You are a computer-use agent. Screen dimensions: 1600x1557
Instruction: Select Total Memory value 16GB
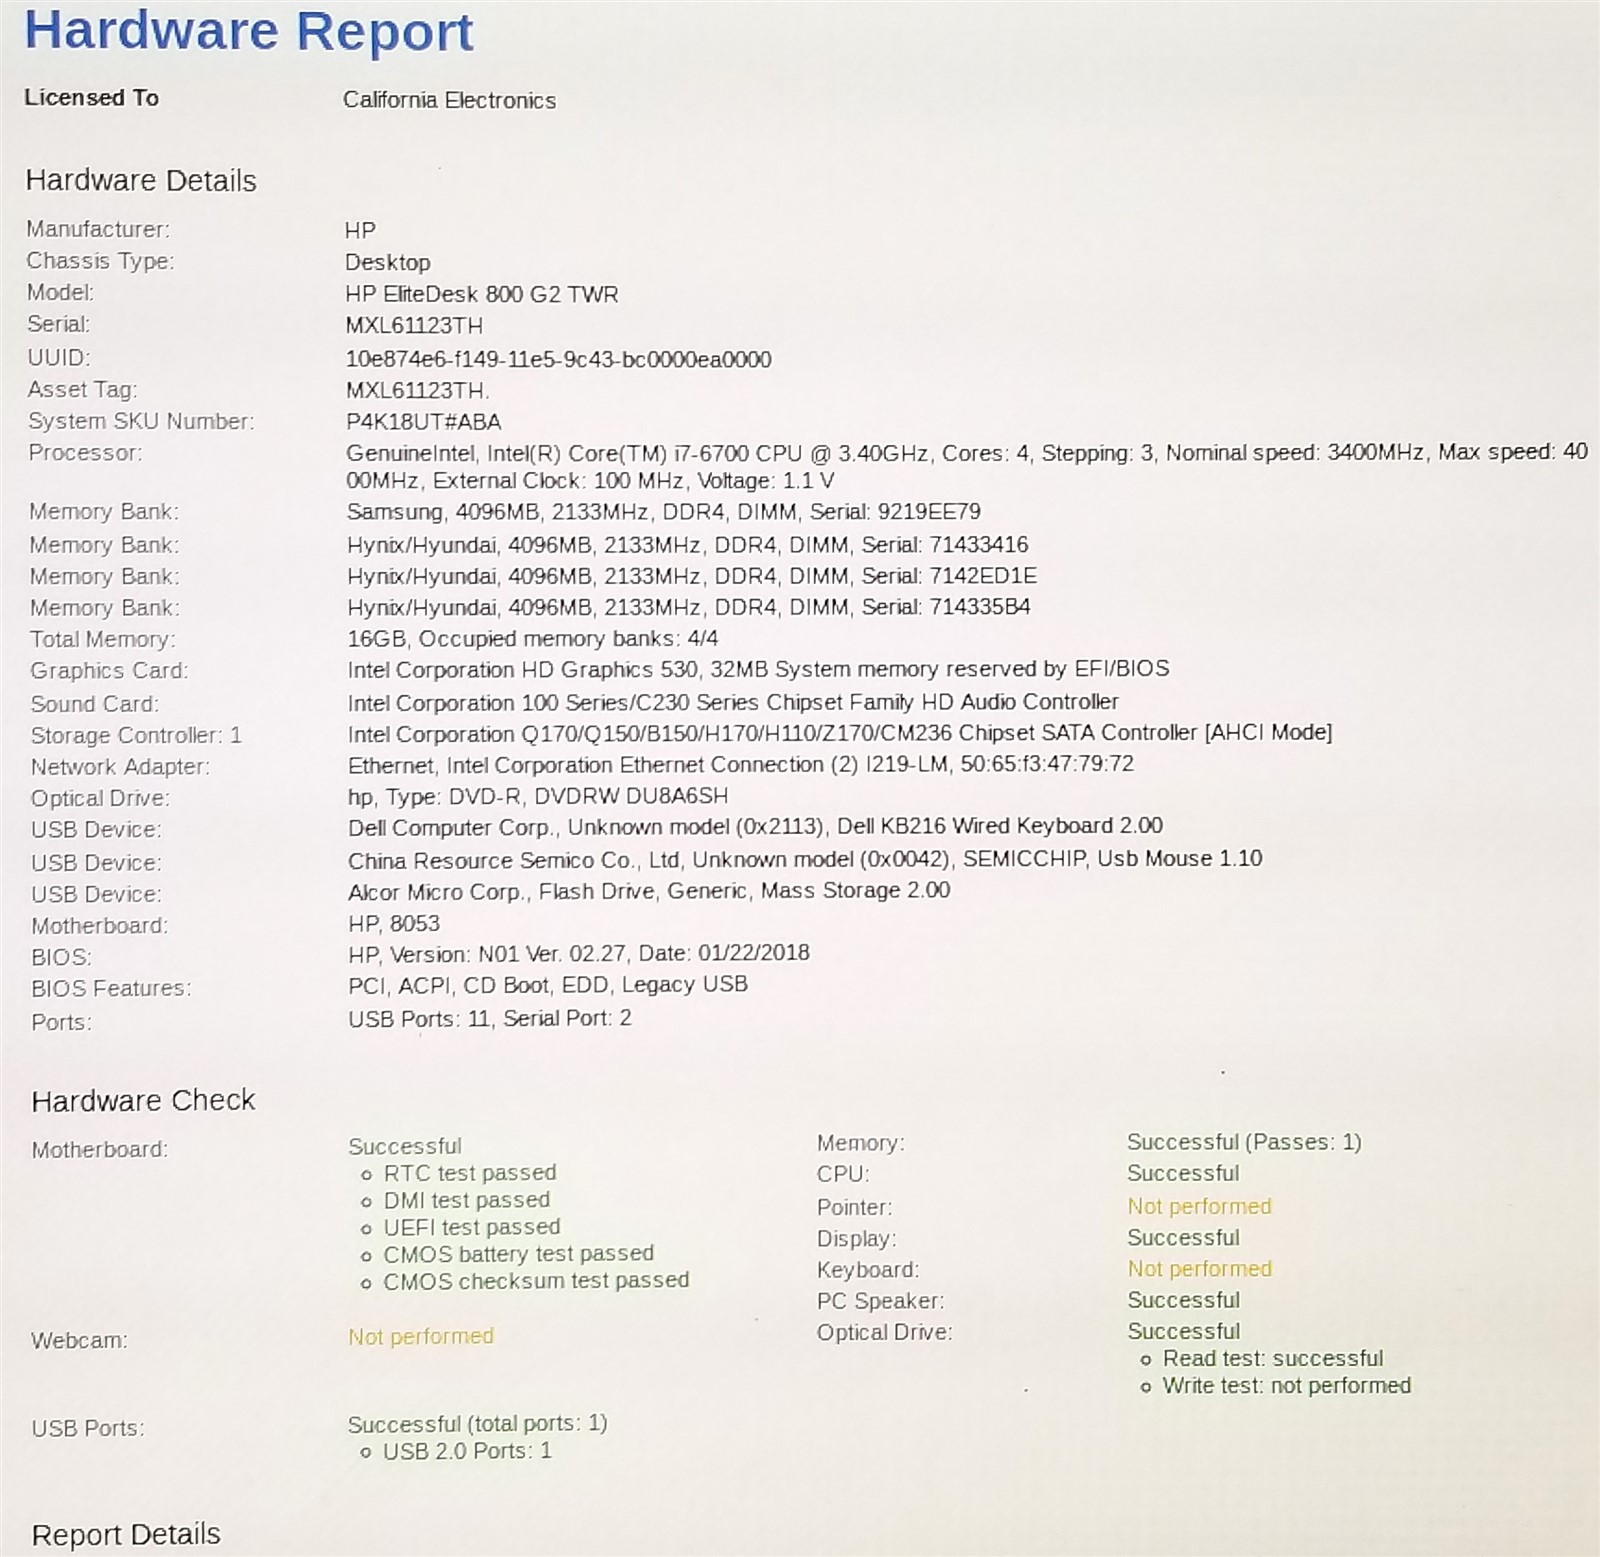click(x=532, y=639)
